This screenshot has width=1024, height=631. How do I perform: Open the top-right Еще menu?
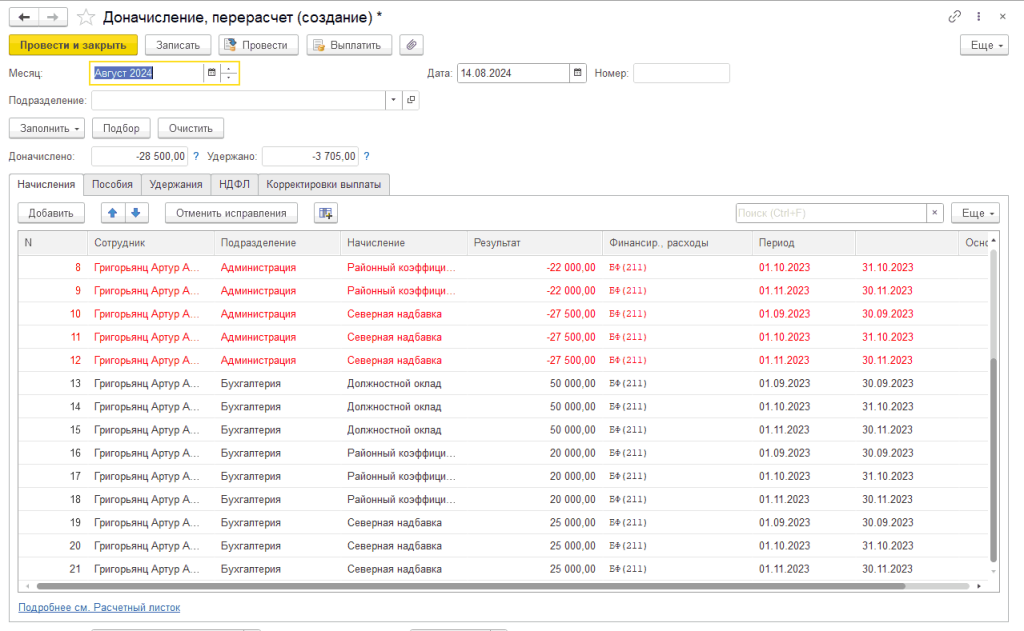tap(983, 45)
